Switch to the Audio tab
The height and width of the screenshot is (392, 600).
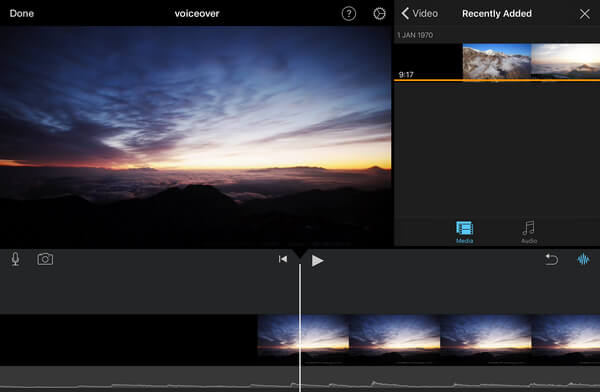point(529,232)
